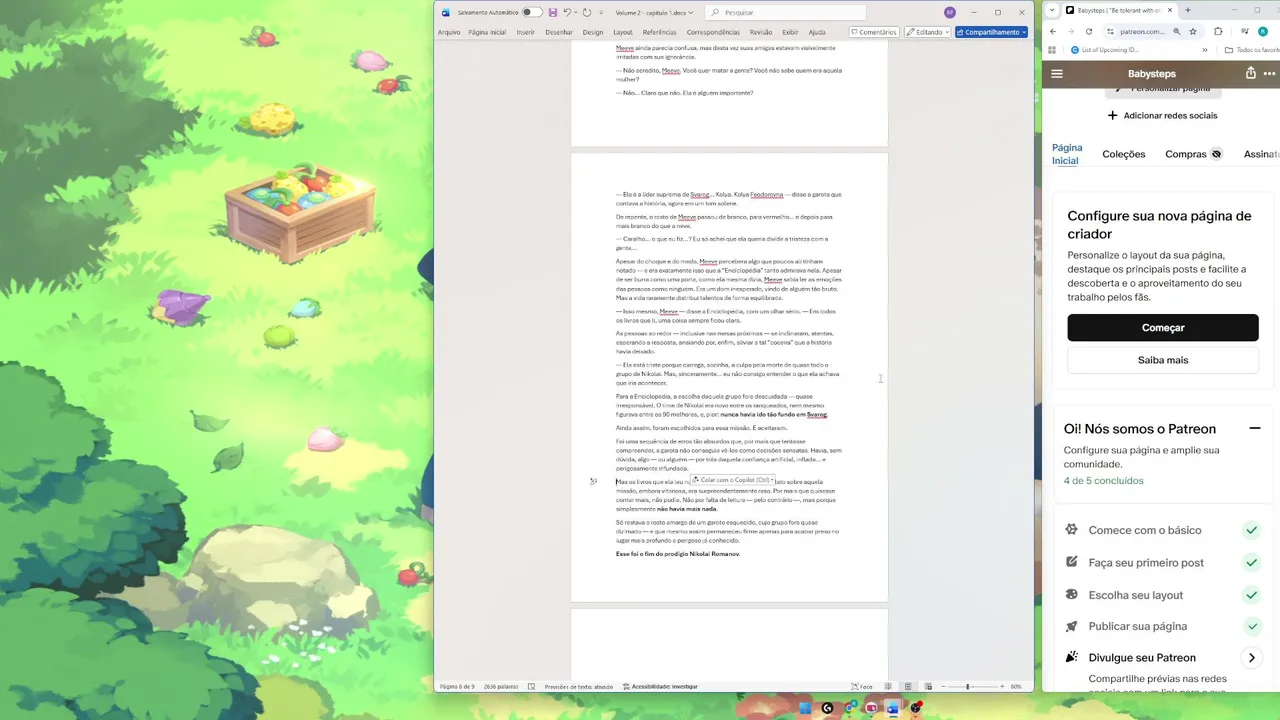Viewport: 1280px width, 720px height.
Task: Click the Saiba mais button on Patreon
Action: (1163, 360)
